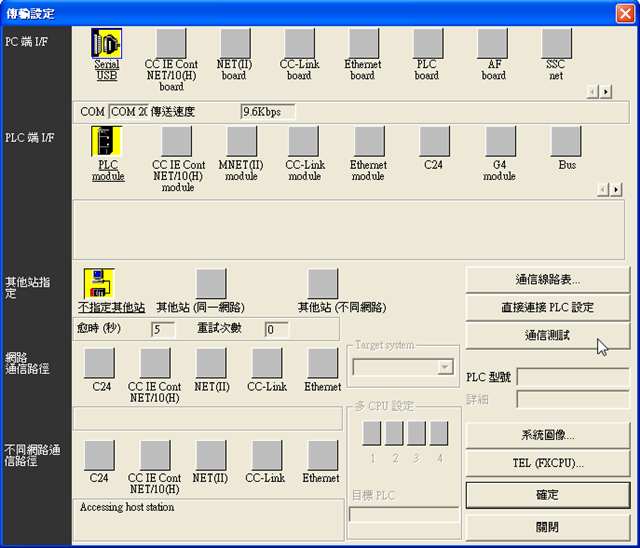
Task: Choose 其他站 (同一網路) icon
Action: click(x=211, y=284)
